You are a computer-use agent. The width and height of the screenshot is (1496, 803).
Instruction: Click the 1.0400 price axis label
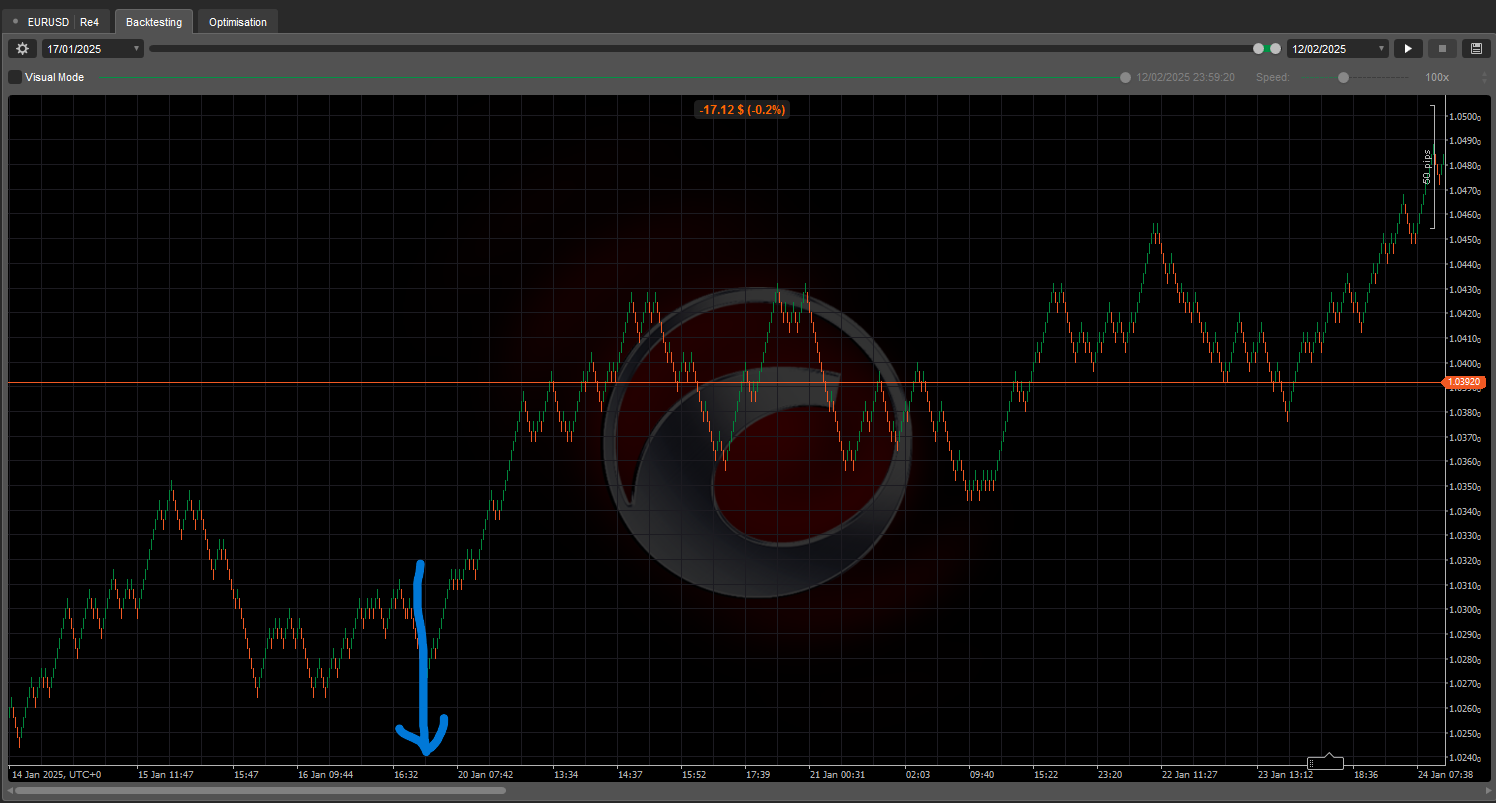(x=1463, y=363)
